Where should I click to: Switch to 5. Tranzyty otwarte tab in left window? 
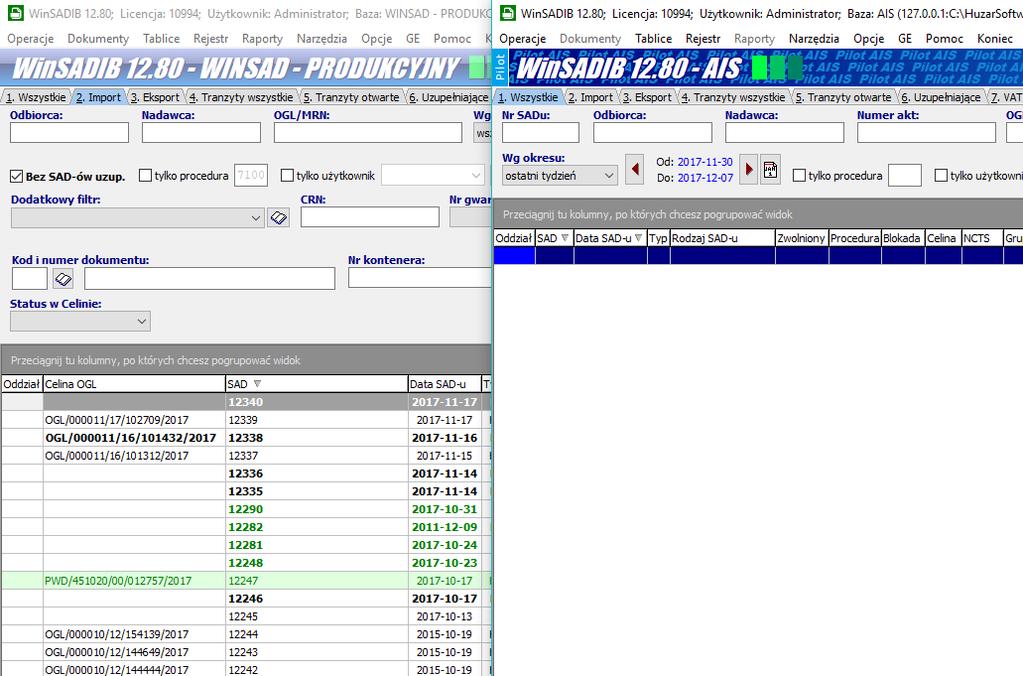point(351,97)
